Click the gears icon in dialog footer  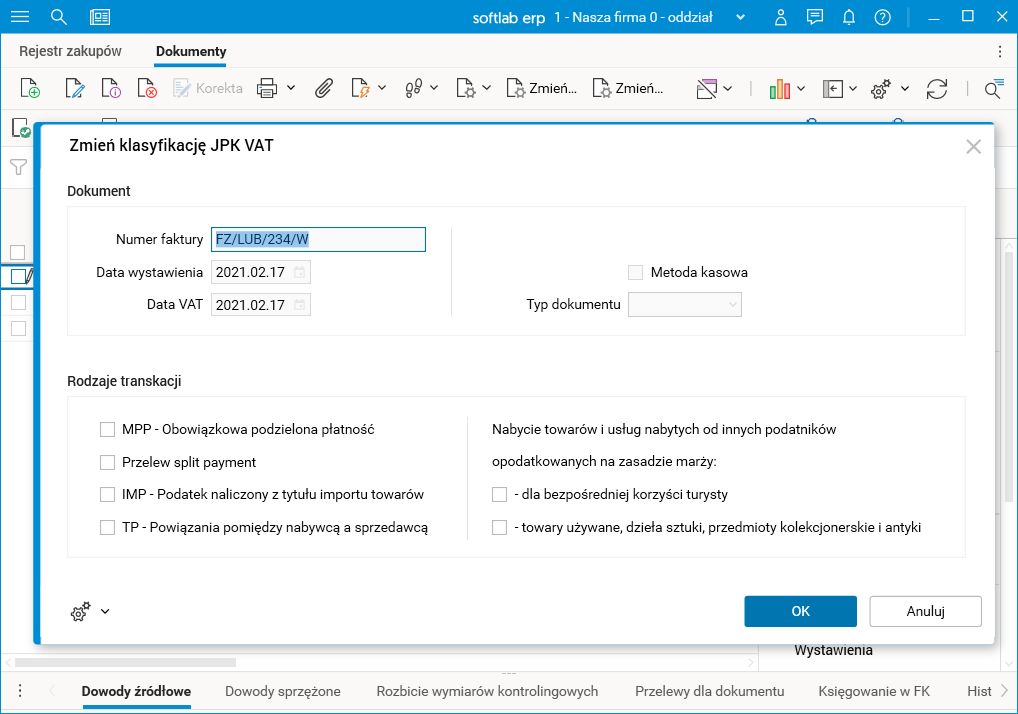click(81, 611)
